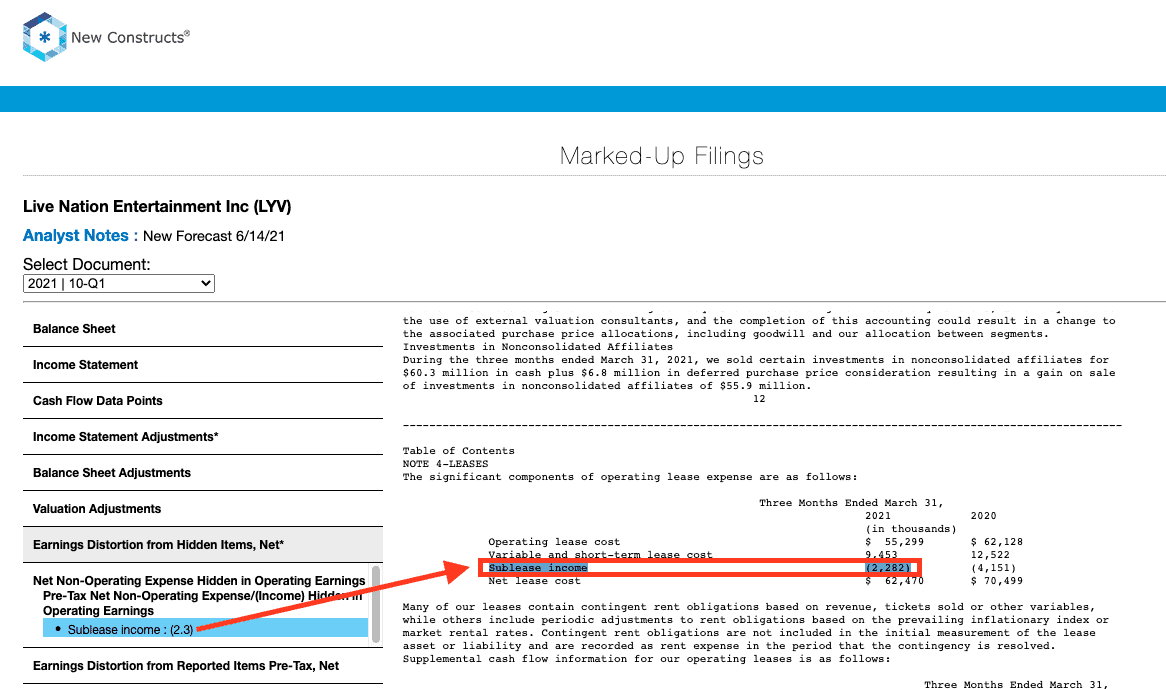This screenshot has height=689, width=1166.
Task: Click the Operating lease cost row label
Action: click(554, 542)
